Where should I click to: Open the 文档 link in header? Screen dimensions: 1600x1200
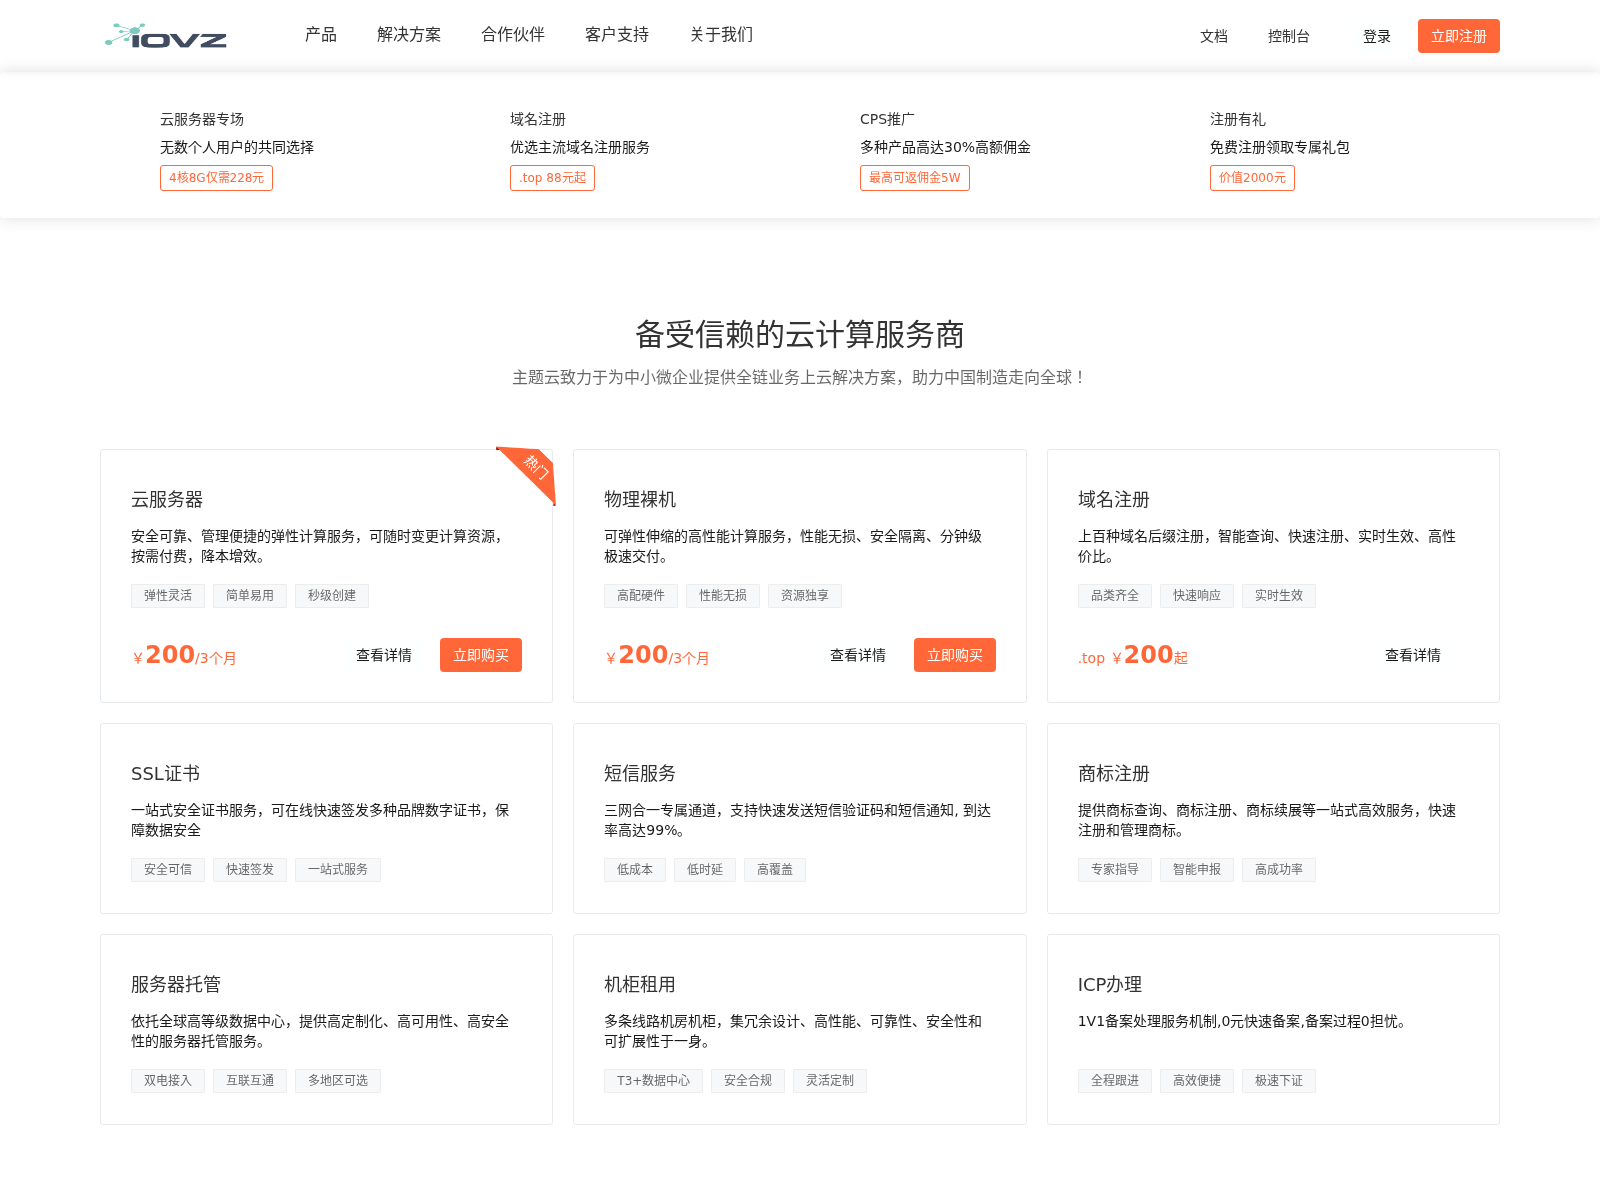1213,36
